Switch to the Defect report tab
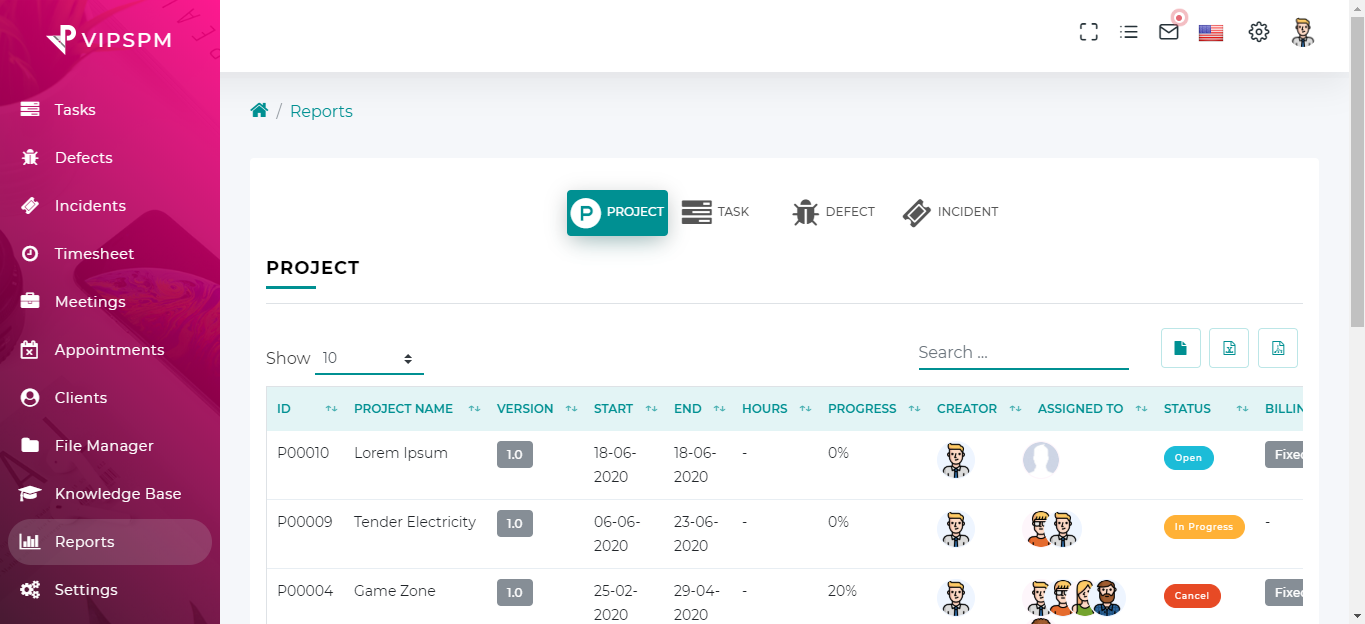This screenshot has width=1365, height=624. [833, 212]
